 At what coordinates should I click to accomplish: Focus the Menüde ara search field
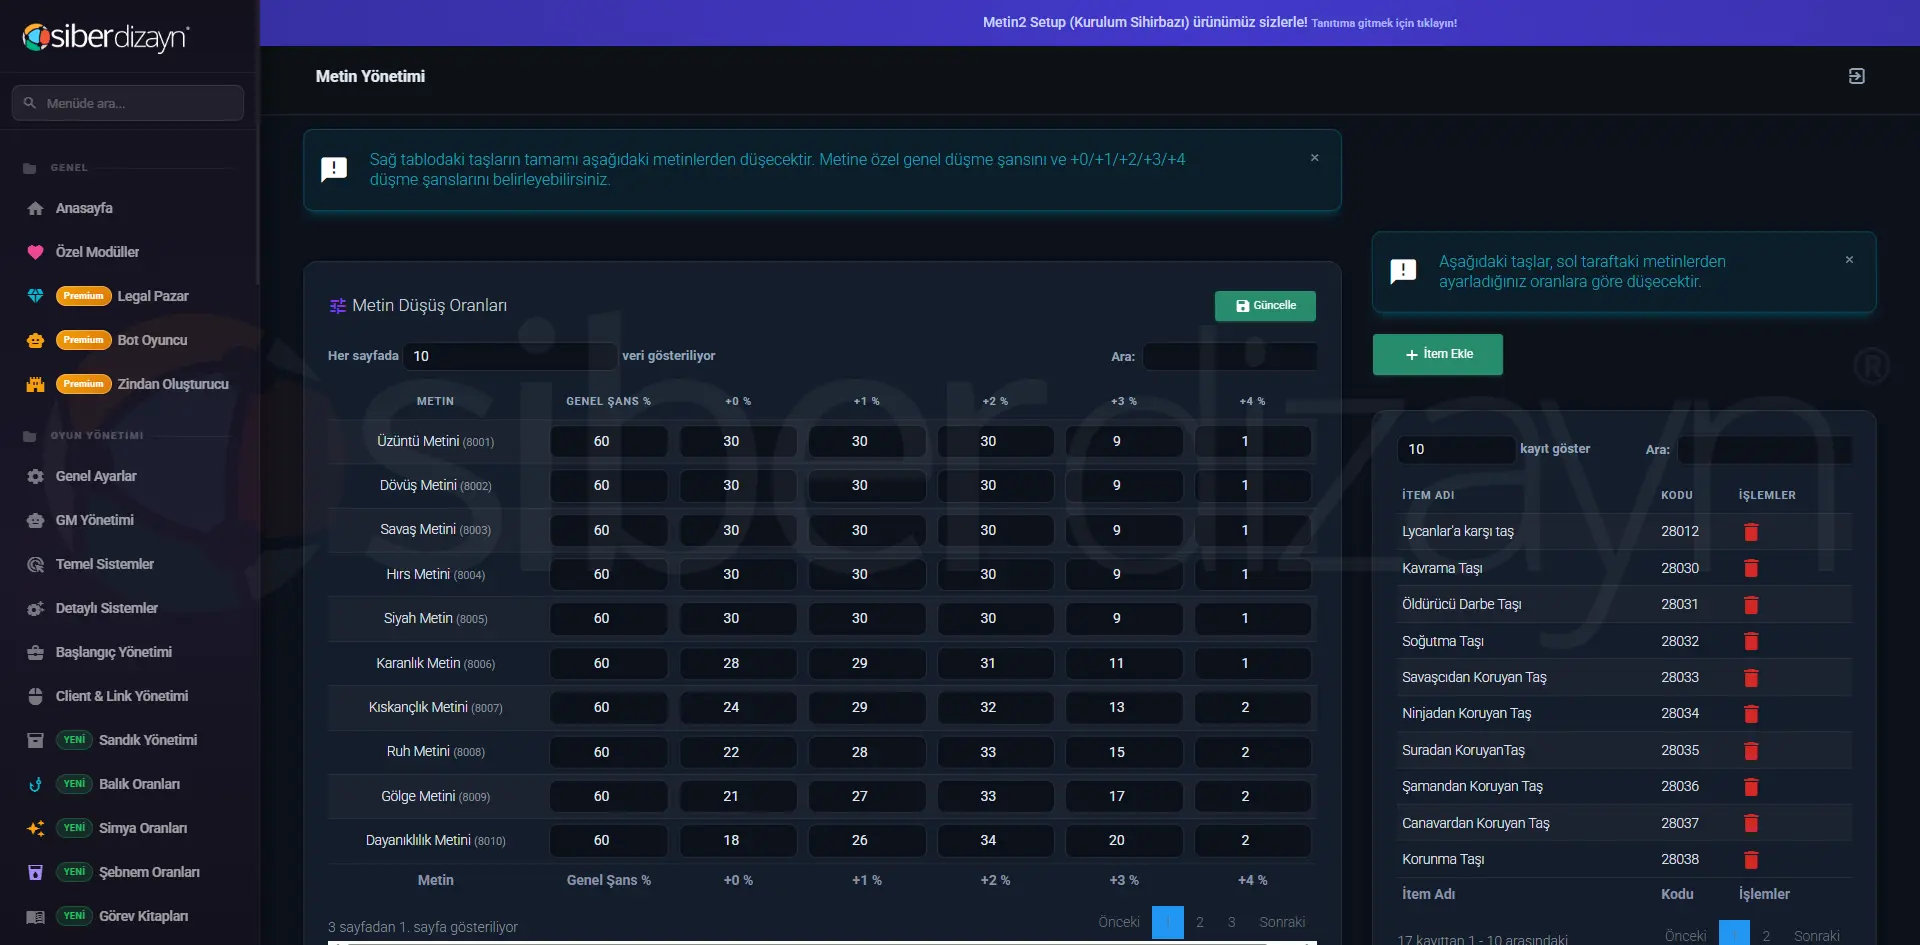click(128, 103)
